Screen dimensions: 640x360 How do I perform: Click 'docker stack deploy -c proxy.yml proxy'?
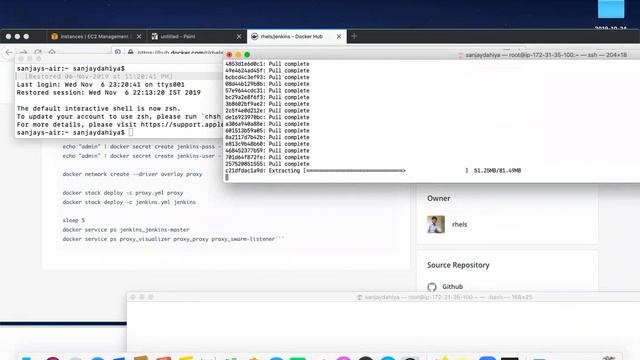123,193
